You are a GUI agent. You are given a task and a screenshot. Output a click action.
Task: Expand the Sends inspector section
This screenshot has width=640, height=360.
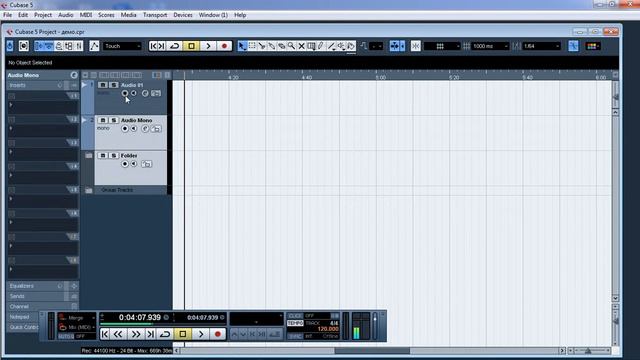(x=43, y=296)
